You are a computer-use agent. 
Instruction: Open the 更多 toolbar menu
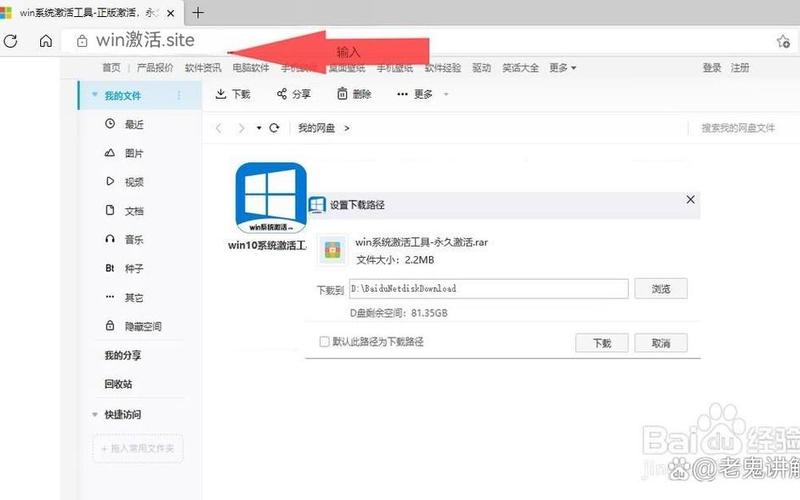pyautogui.click(x=422, y=94)
